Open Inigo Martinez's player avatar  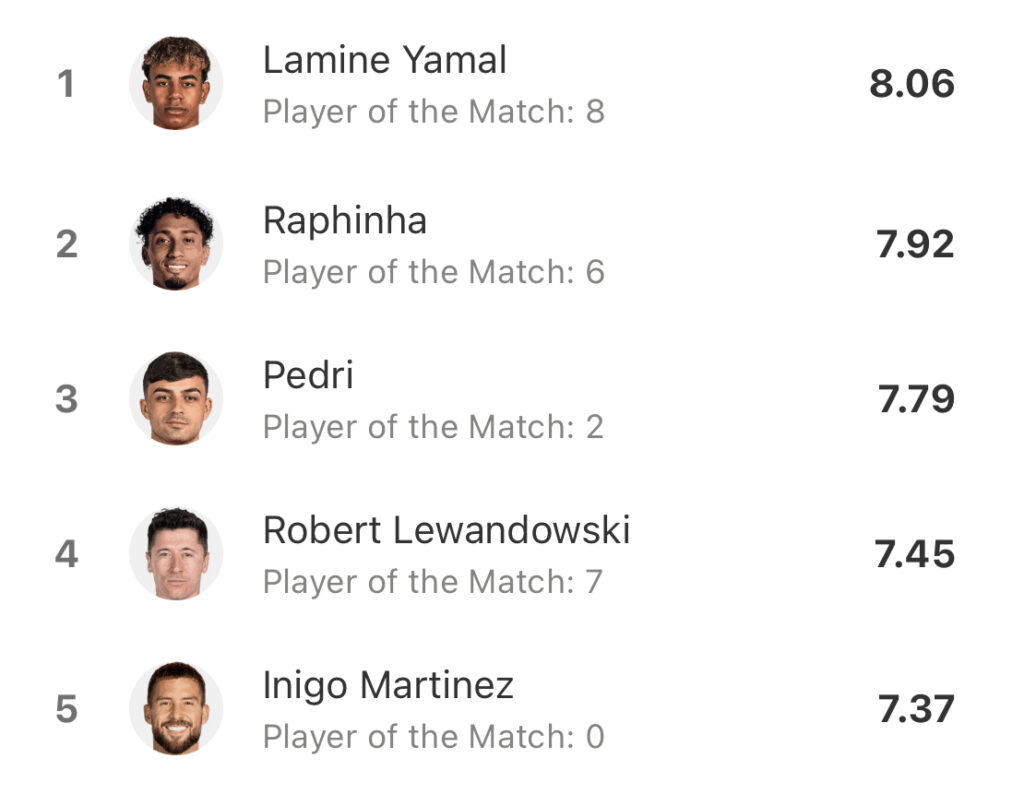pos(176,708)
